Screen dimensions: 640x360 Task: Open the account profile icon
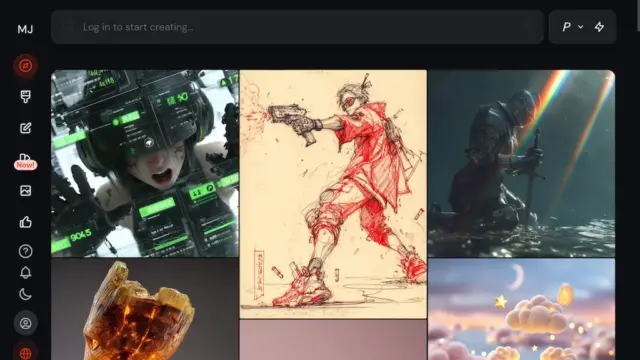pos(25,323)
